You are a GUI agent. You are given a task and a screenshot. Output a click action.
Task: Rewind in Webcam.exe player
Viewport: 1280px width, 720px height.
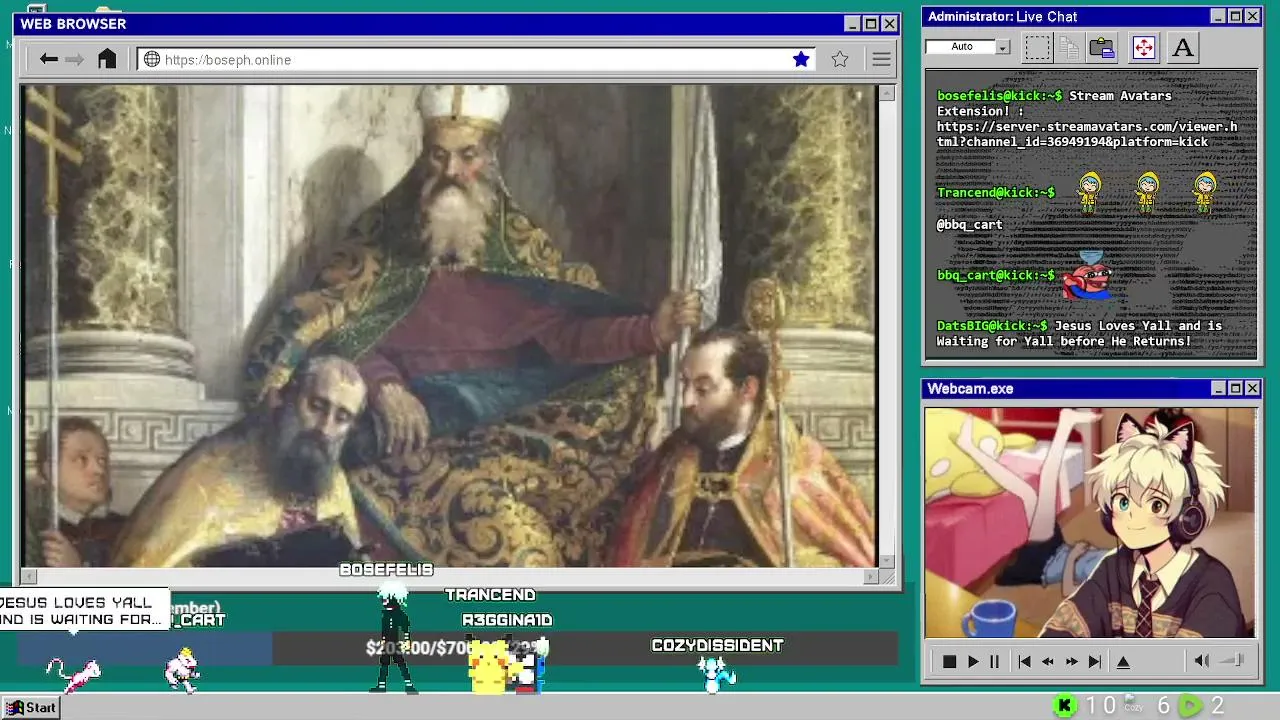pyautogui.click(x=1047, y=661)
